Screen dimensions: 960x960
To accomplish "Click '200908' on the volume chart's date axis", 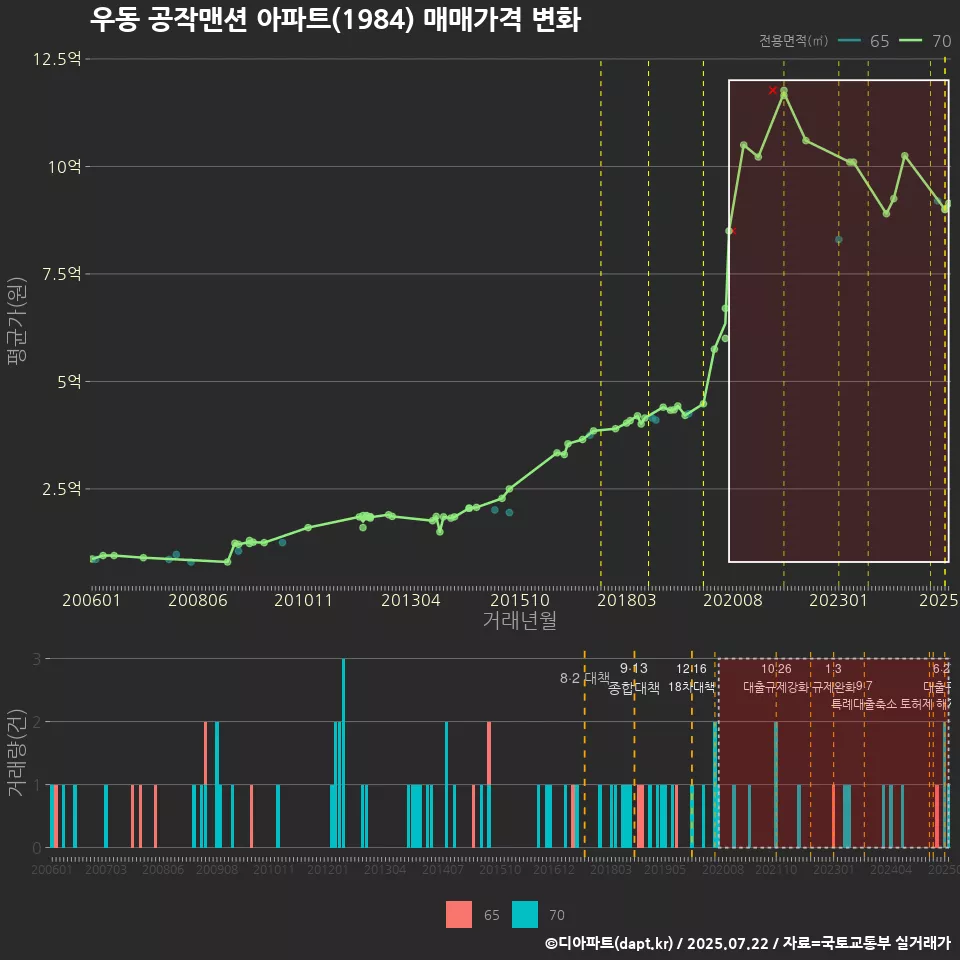I will pos(217,869).
